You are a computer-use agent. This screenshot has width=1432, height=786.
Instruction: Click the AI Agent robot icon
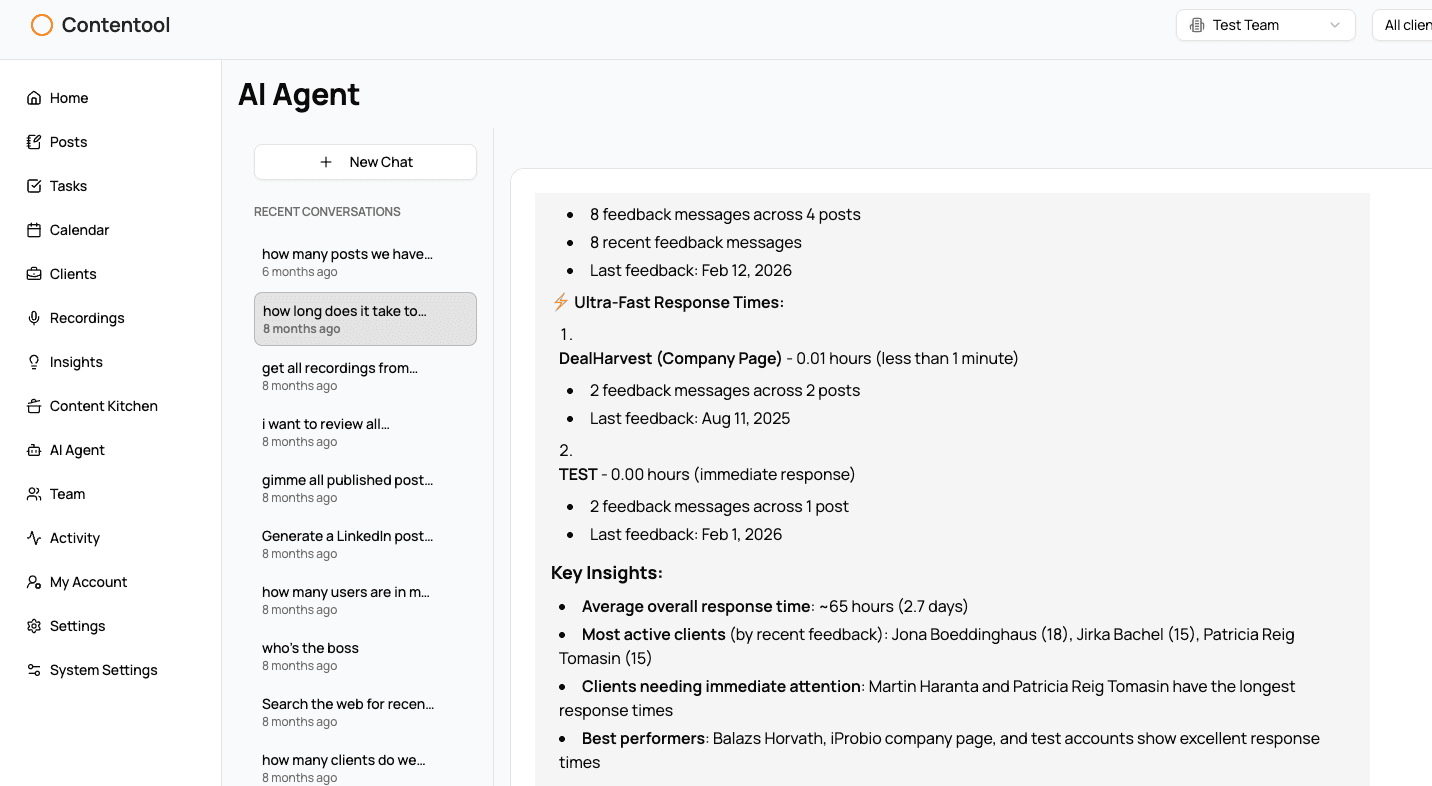[34, 450]
